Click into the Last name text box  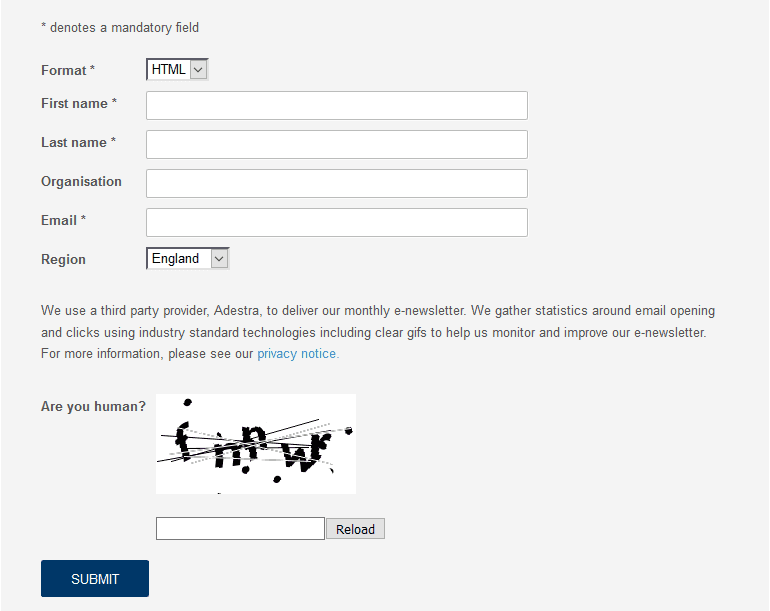pyautogui.click(x=337, y=144)
